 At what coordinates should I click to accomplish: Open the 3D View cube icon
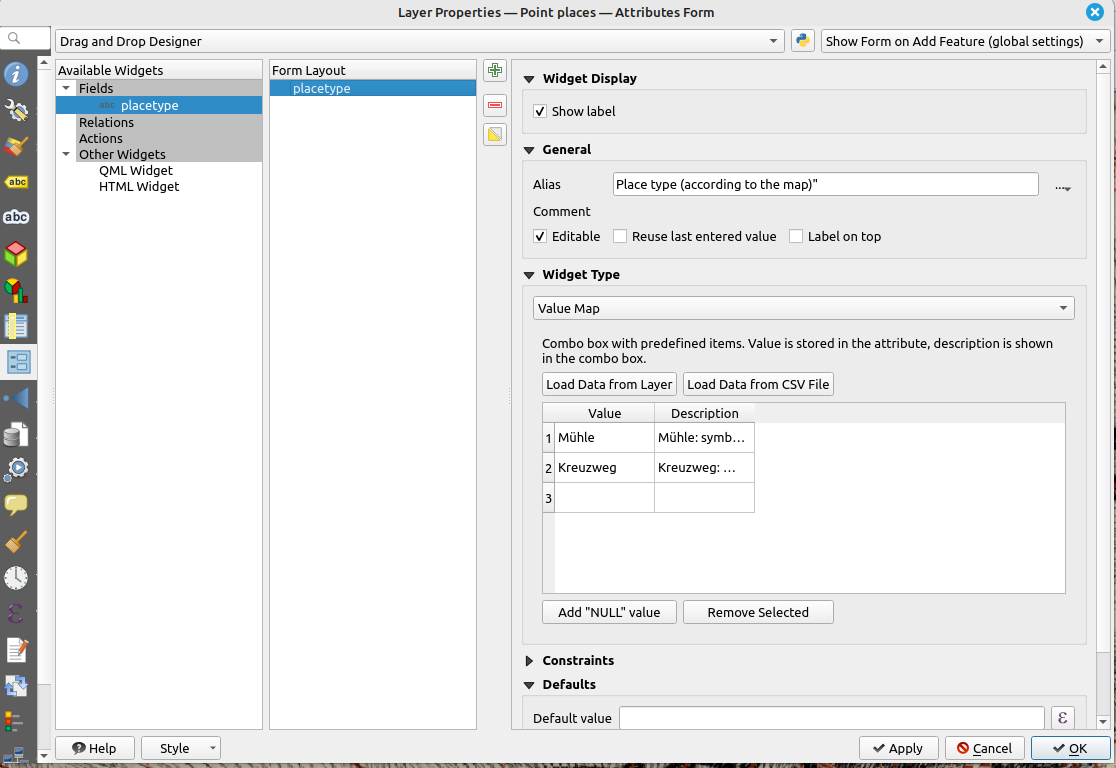pos(16,253)
